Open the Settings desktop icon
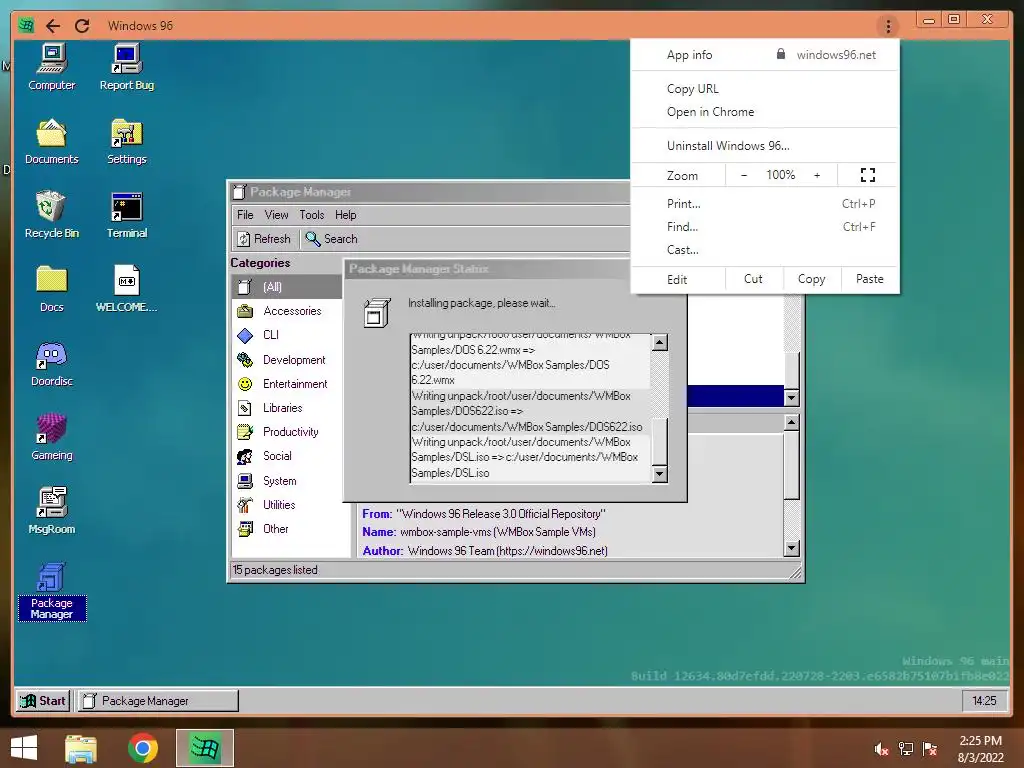 [x=127, y=141]
